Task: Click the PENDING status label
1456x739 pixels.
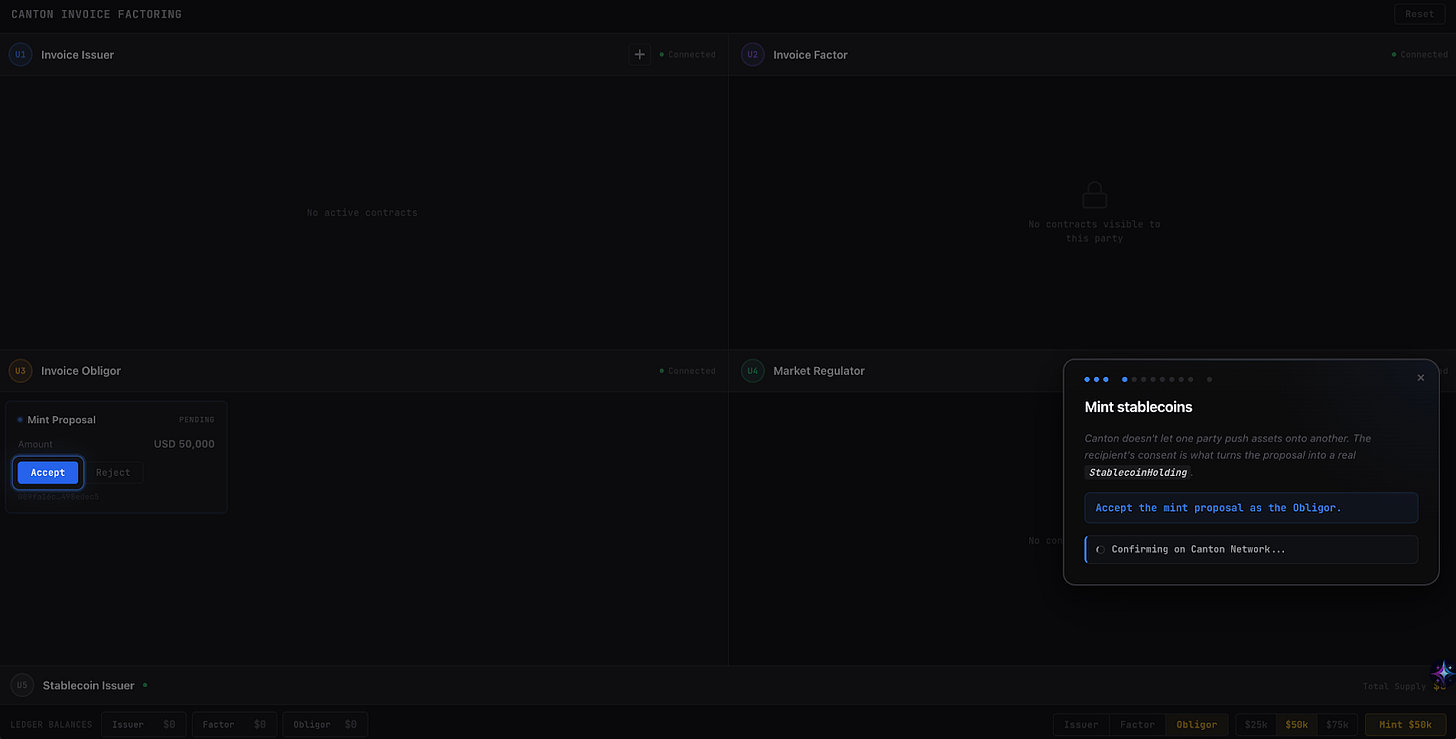Action: click(197, 420)
